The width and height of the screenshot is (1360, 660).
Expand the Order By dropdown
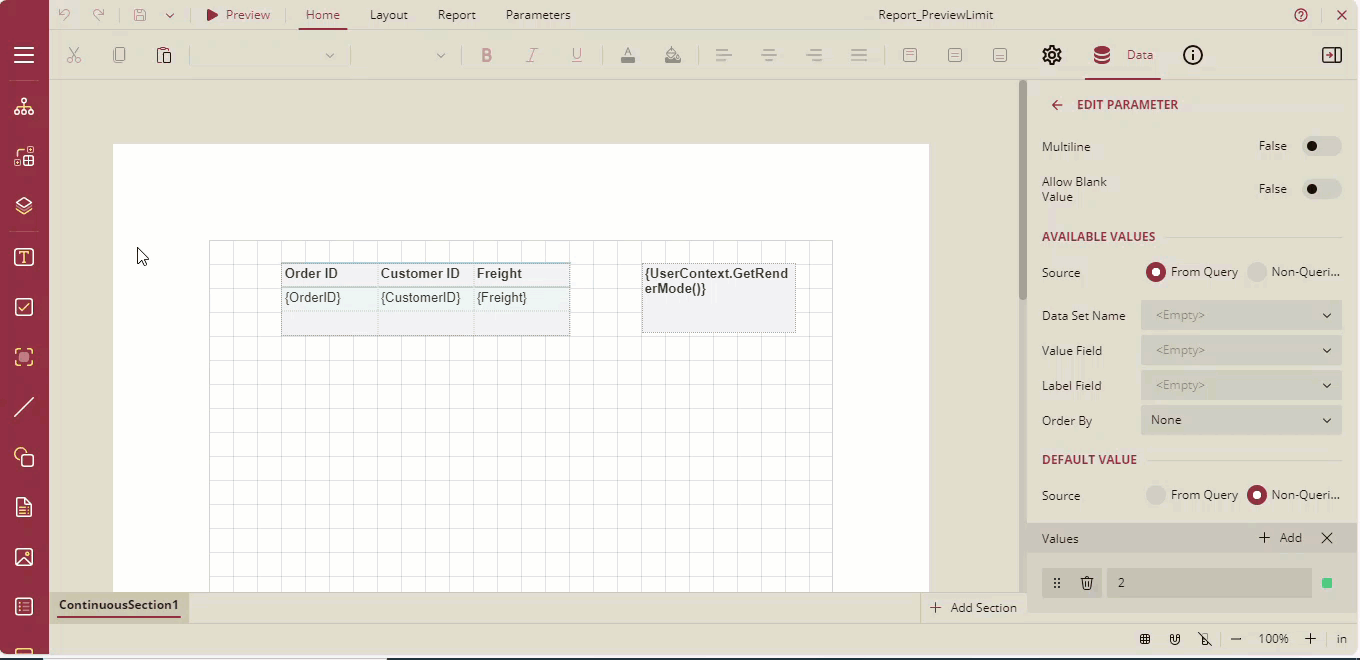(1240, 420)
